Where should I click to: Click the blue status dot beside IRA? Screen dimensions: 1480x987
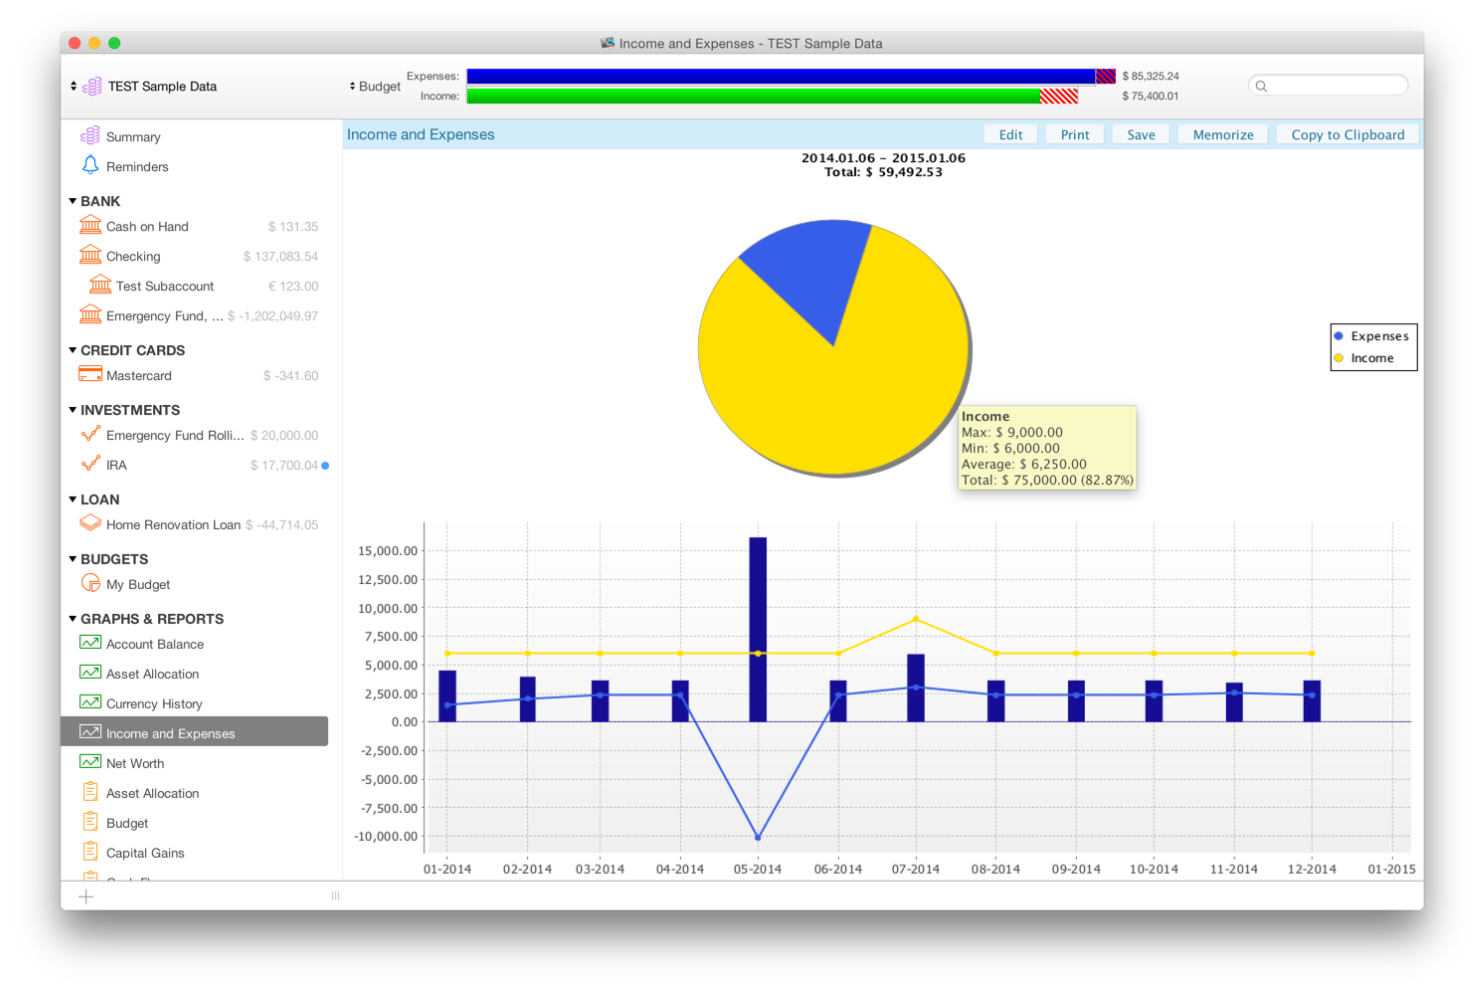click(327, 465)
